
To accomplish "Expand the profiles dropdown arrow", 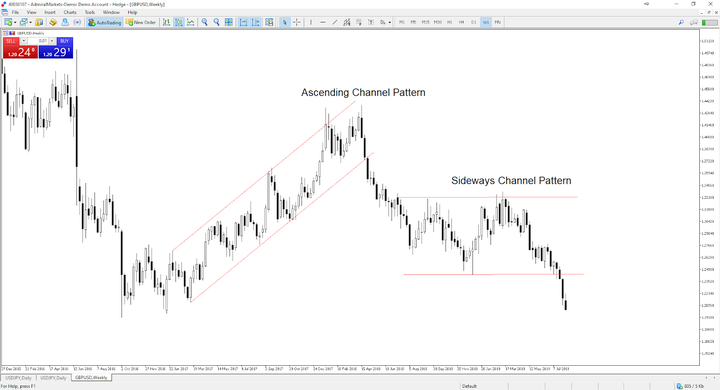I will pyautogui.click(x=31, y=22).
